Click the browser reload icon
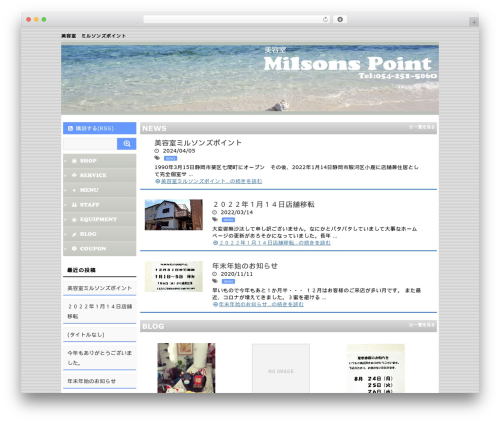This screenshot has width=500, height=423. click(x=325, y=20)
